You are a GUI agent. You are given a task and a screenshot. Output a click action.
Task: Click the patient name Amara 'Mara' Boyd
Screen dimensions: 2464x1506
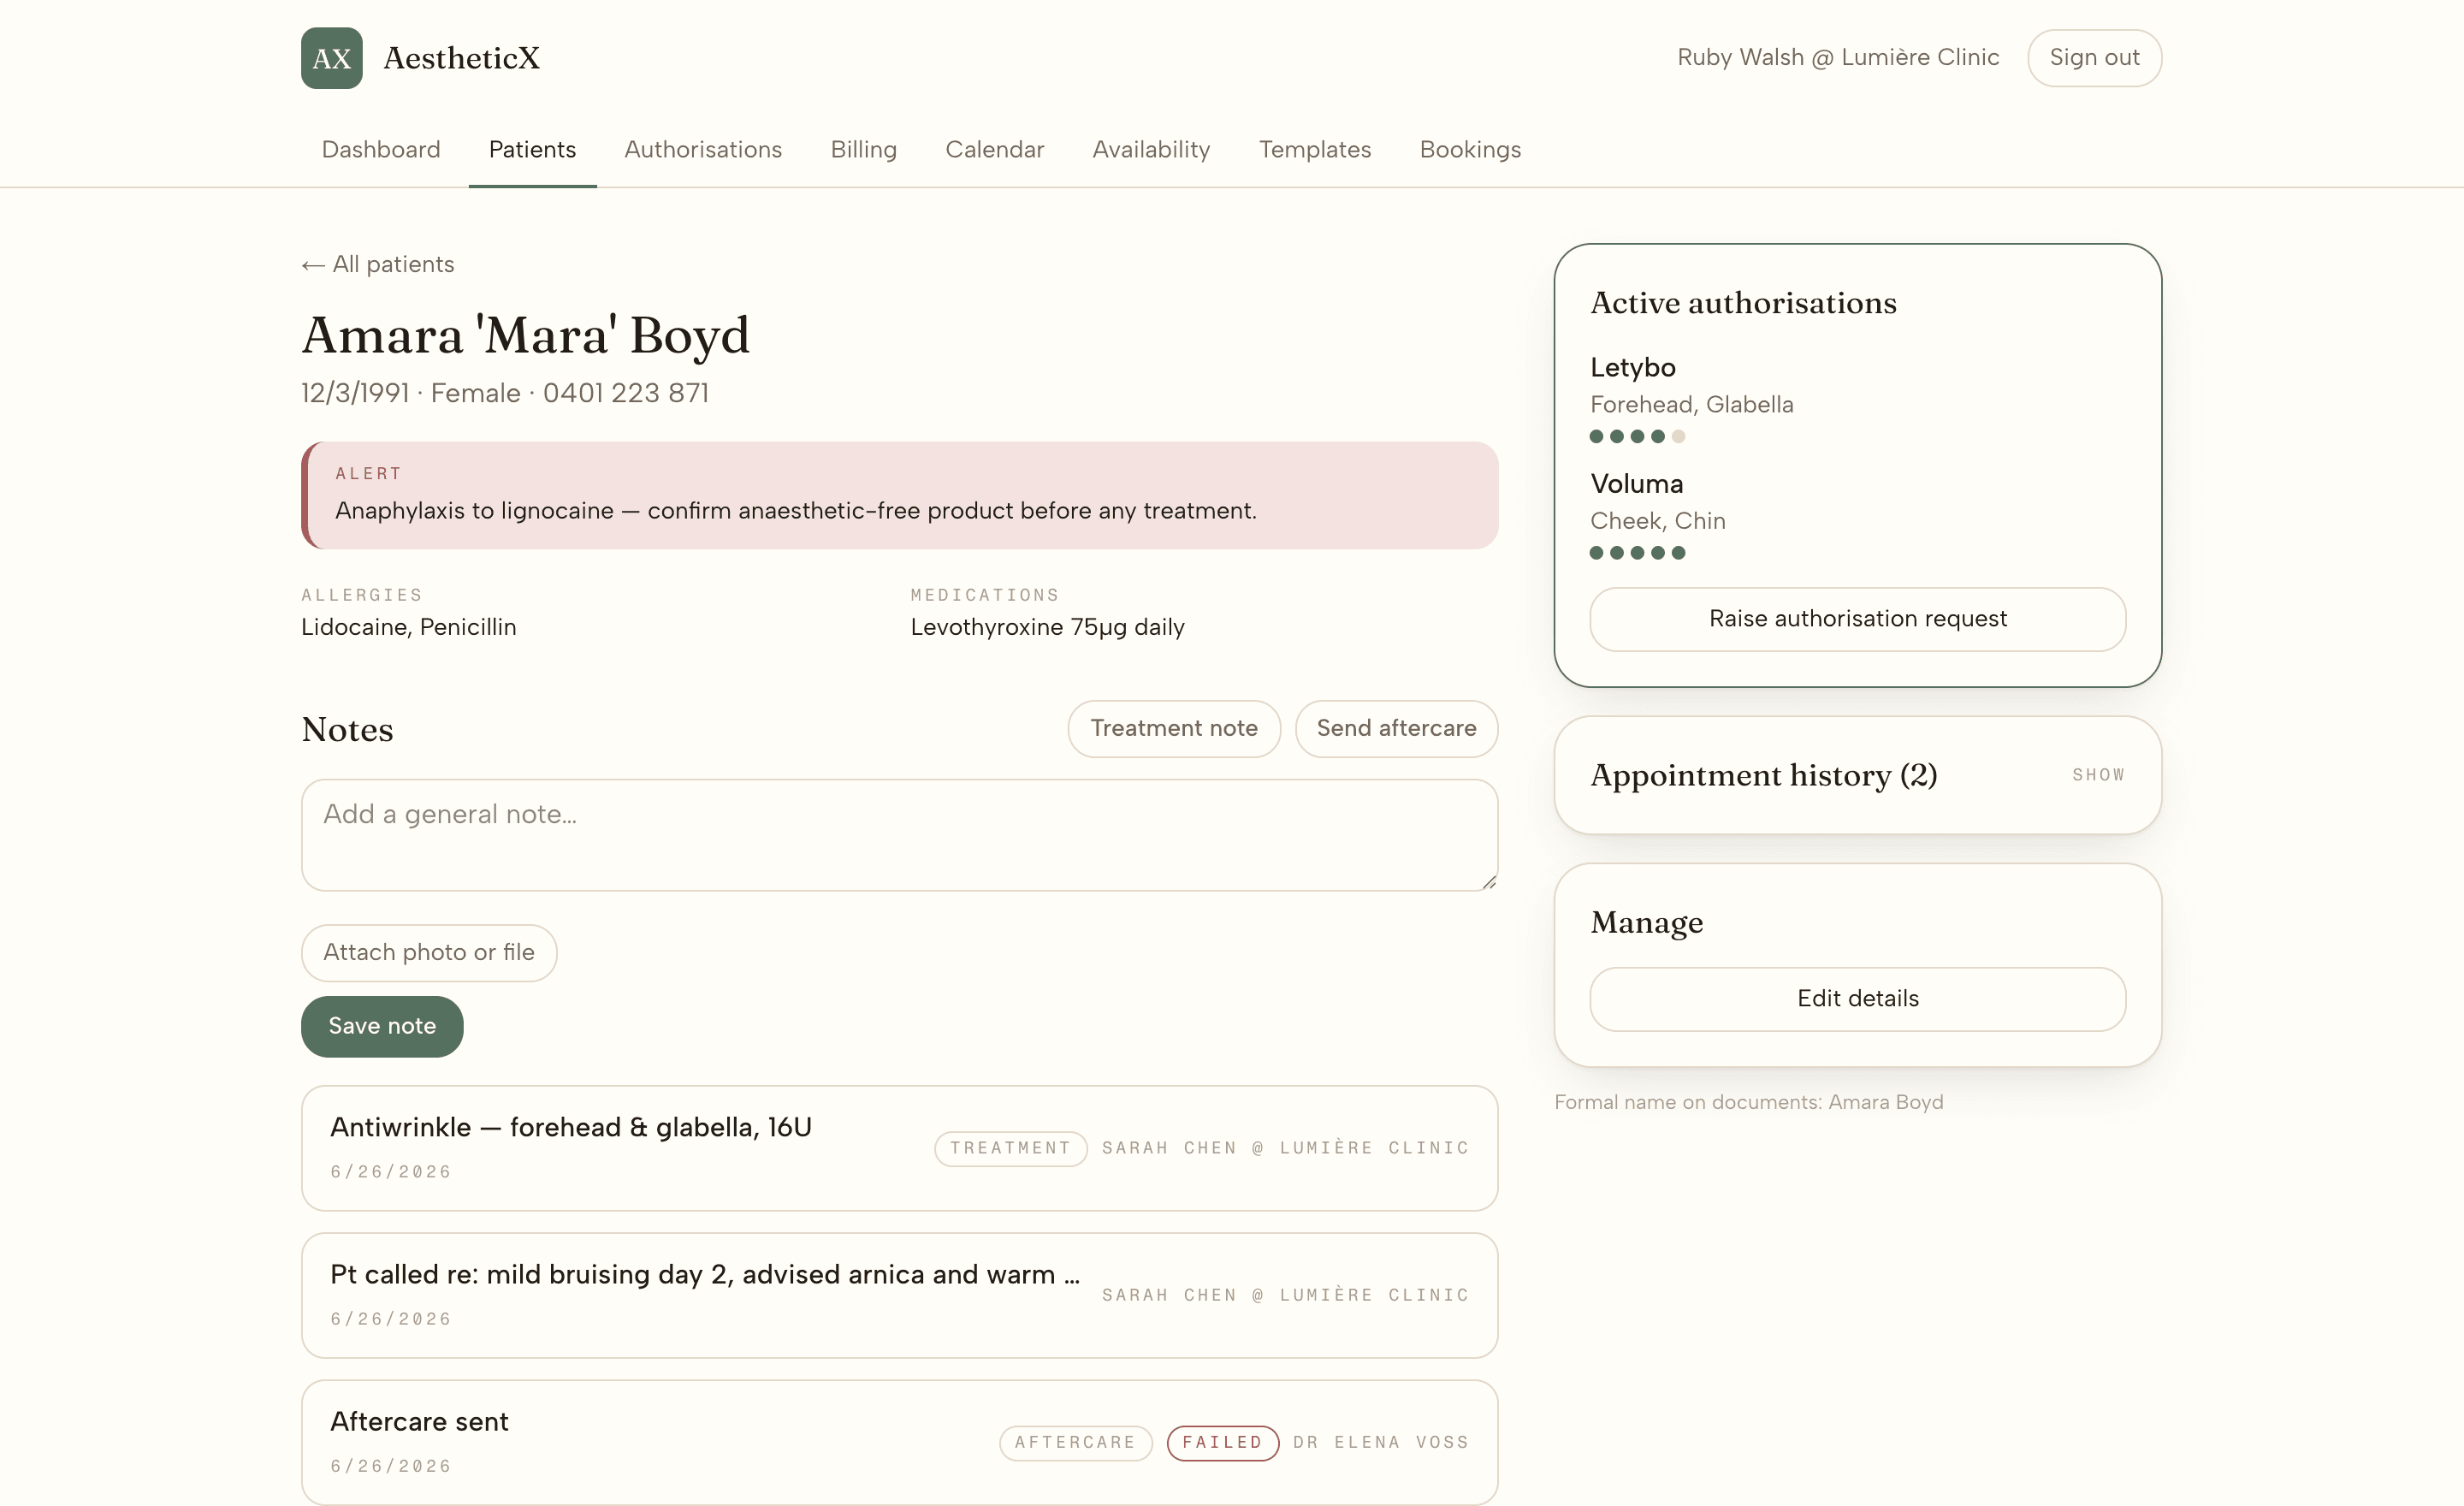(526, 335)
